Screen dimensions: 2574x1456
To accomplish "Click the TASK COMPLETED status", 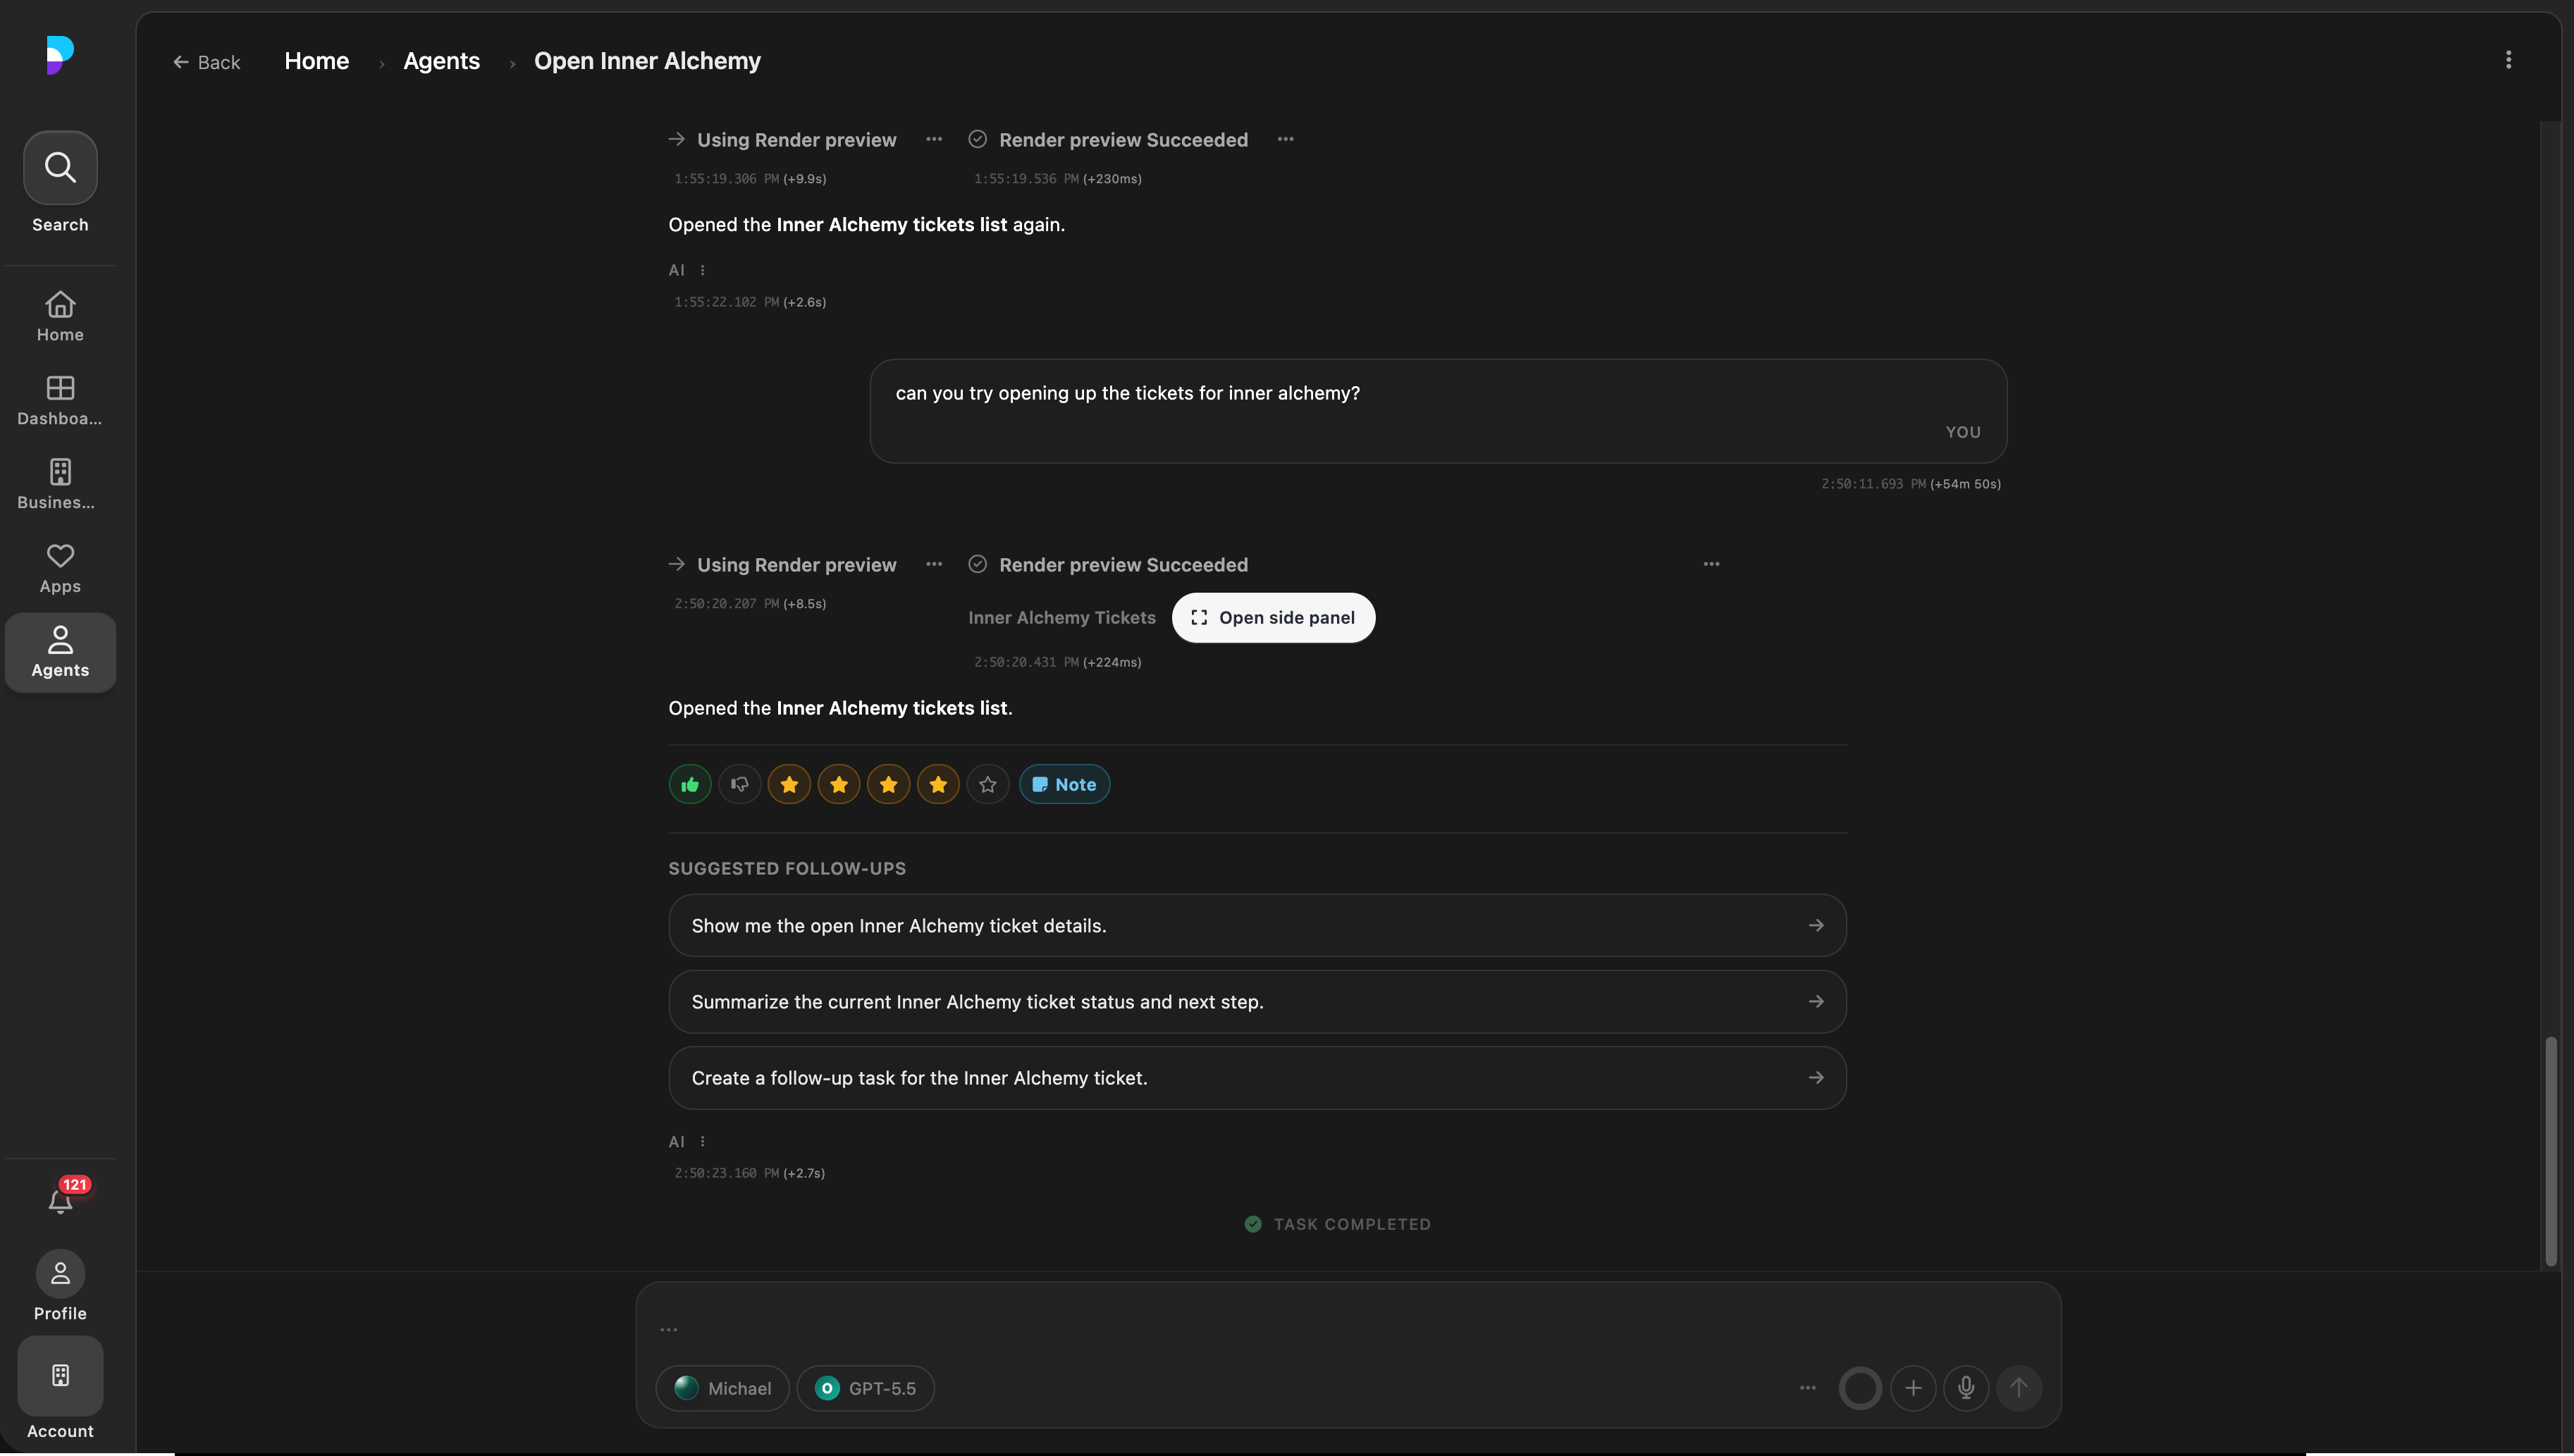I will pyautogui.click(x=1338, y=1224).
